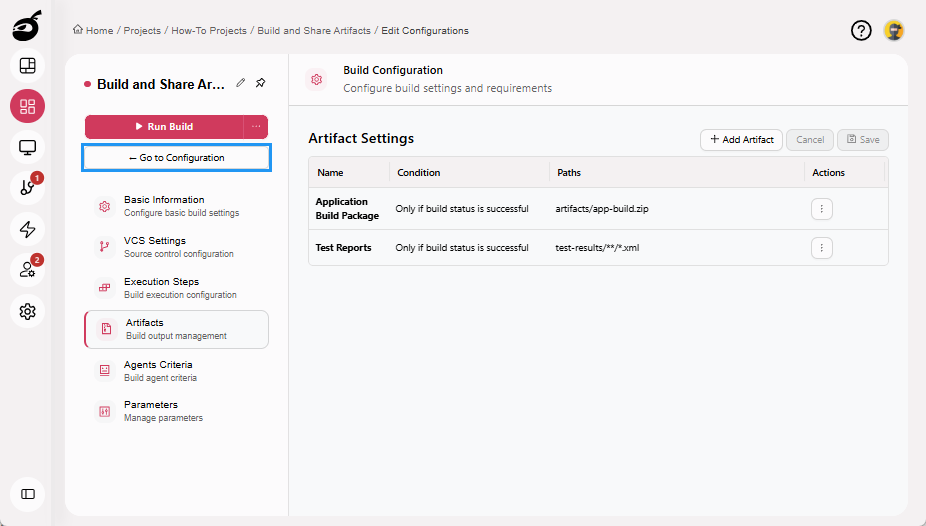Click the Actions column header
926x526 pixels.
coord(829,172)
